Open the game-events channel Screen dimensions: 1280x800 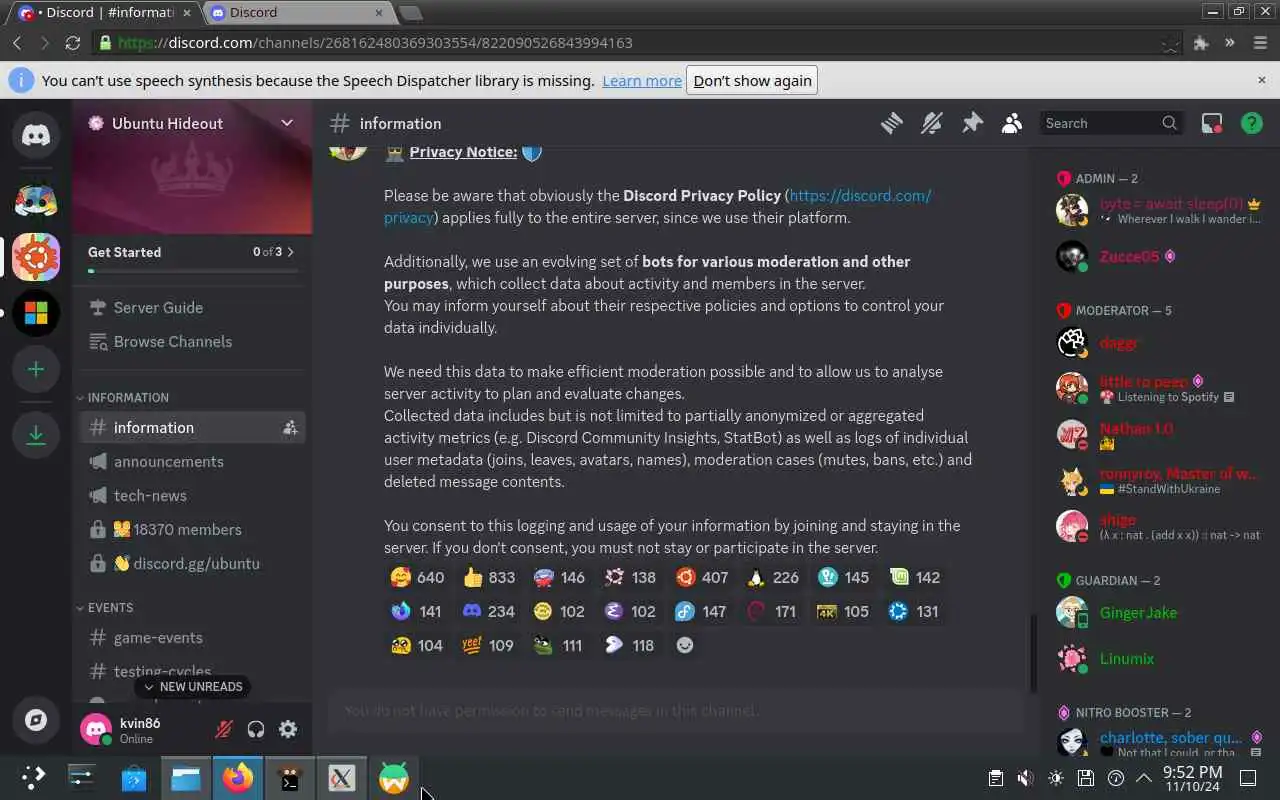coord(192,637)
